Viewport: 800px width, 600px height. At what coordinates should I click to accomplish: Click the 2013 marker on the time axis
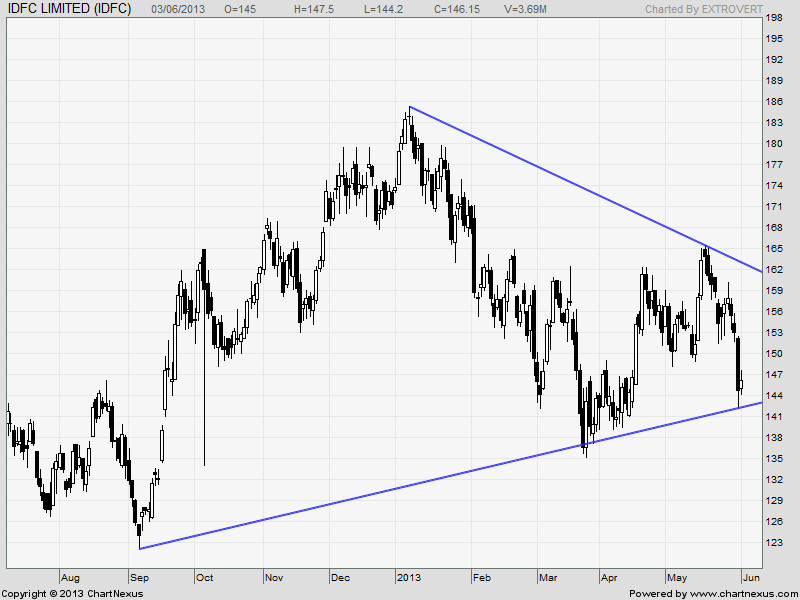[408, 577]
